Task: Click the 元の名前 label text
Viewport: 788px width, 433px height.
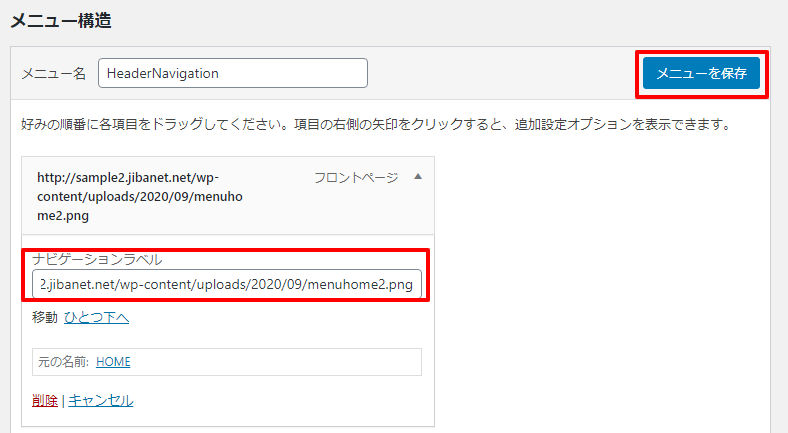Action: [64, 362]
